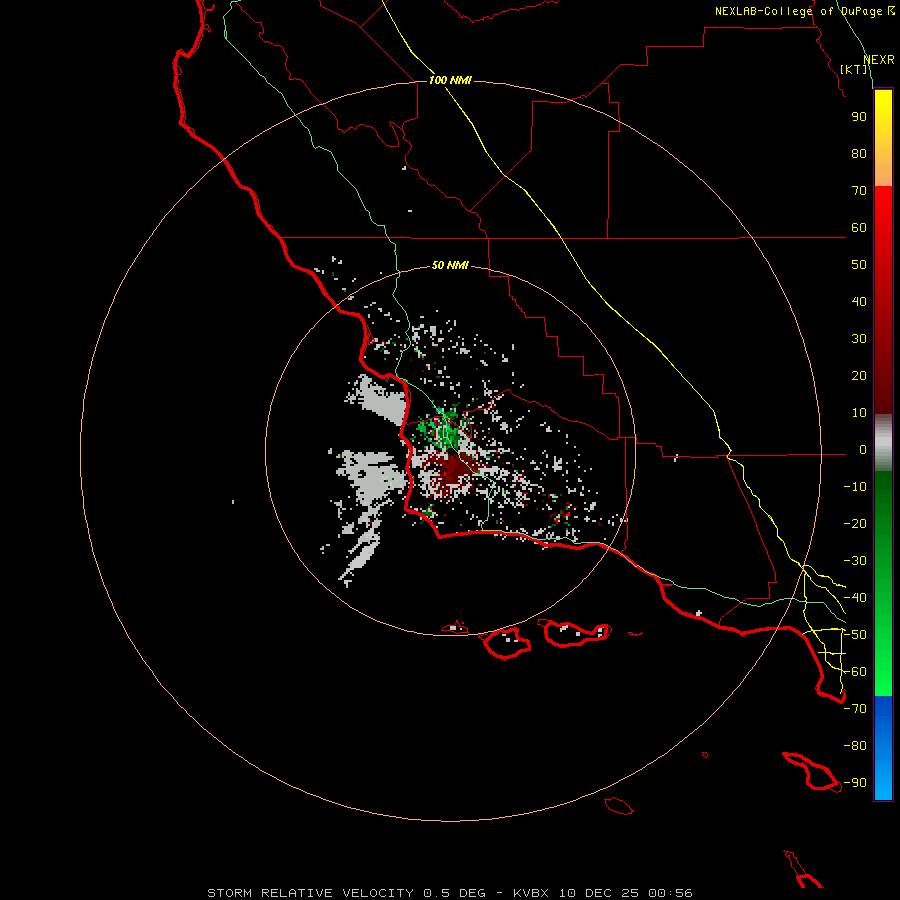Pick the blue segment of the color bar
Viewport: 900px width, 900px height.
[x=883, y=748]
